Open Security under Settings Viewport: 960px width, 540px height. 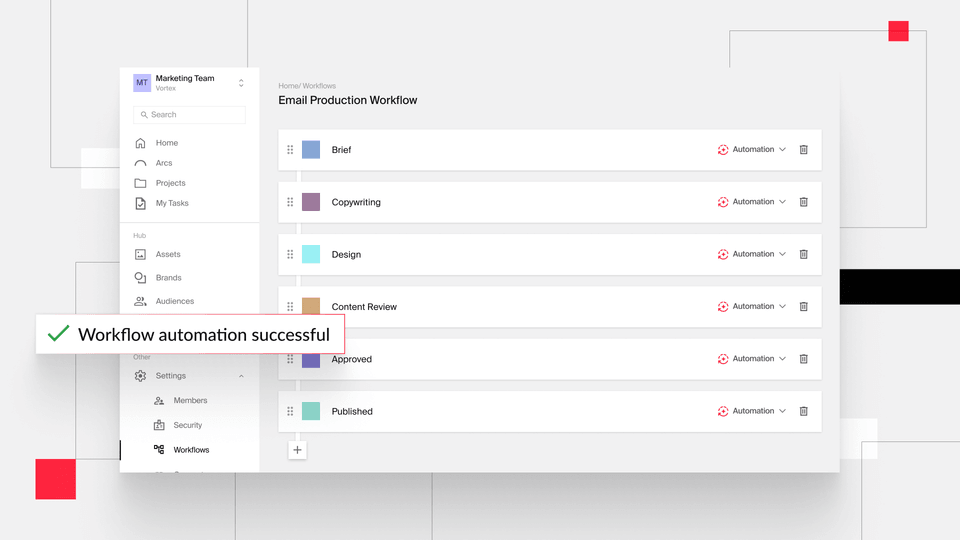pos(187,425)
